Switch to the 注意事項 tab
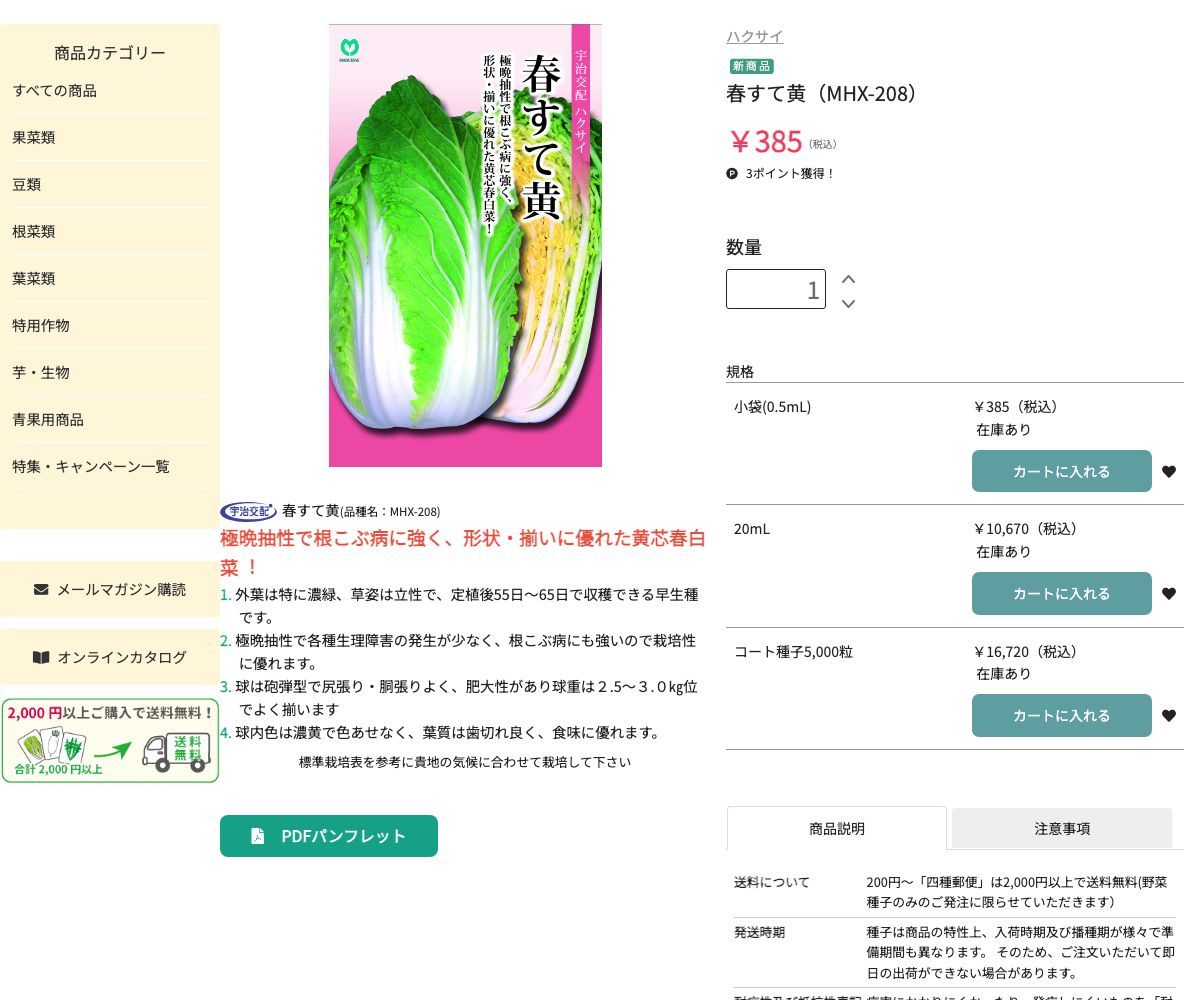The image size is (1200, 1000). point(1061,829)
